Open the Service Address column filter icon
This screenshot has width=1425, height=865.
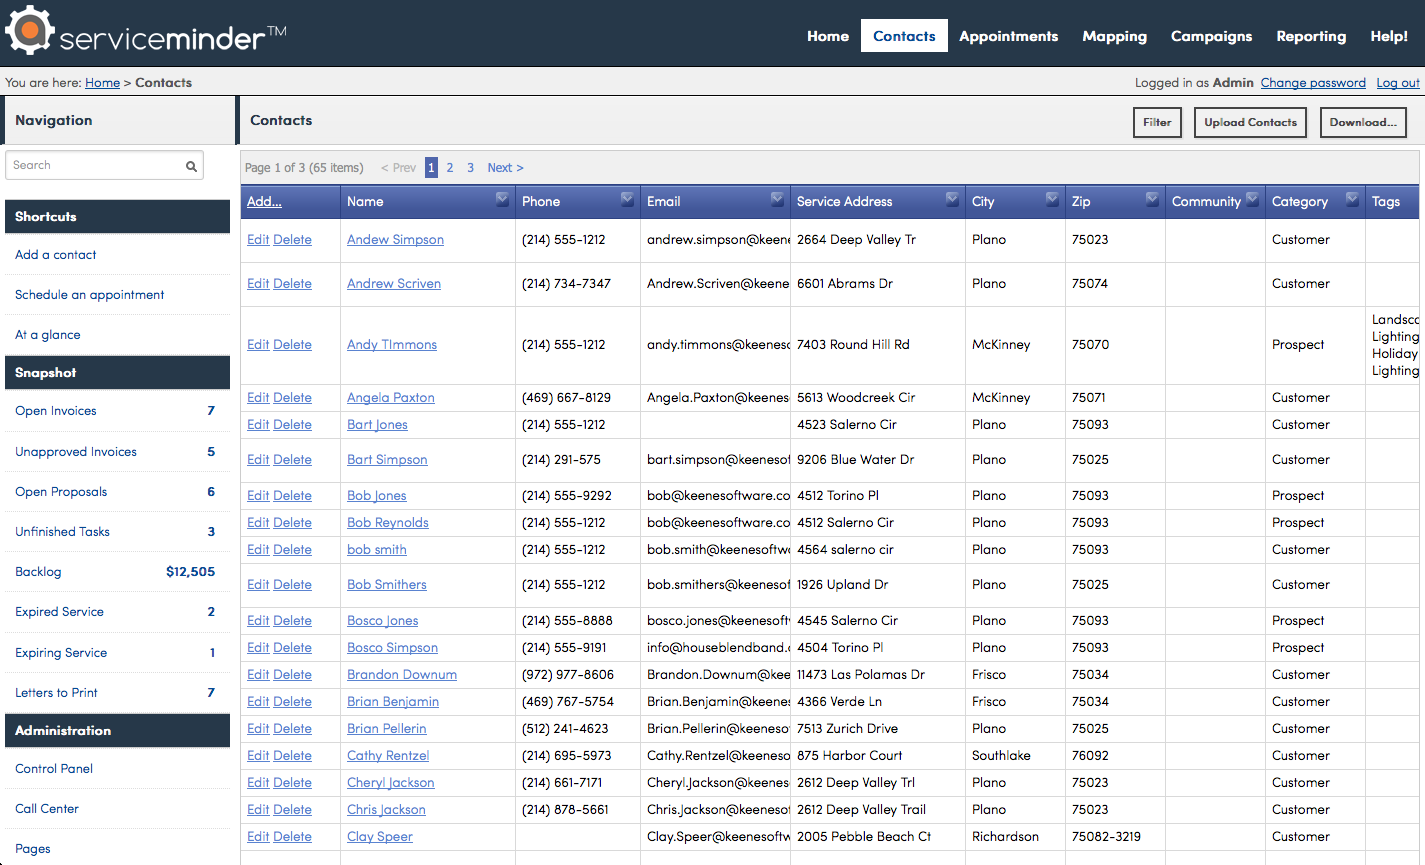952,200
